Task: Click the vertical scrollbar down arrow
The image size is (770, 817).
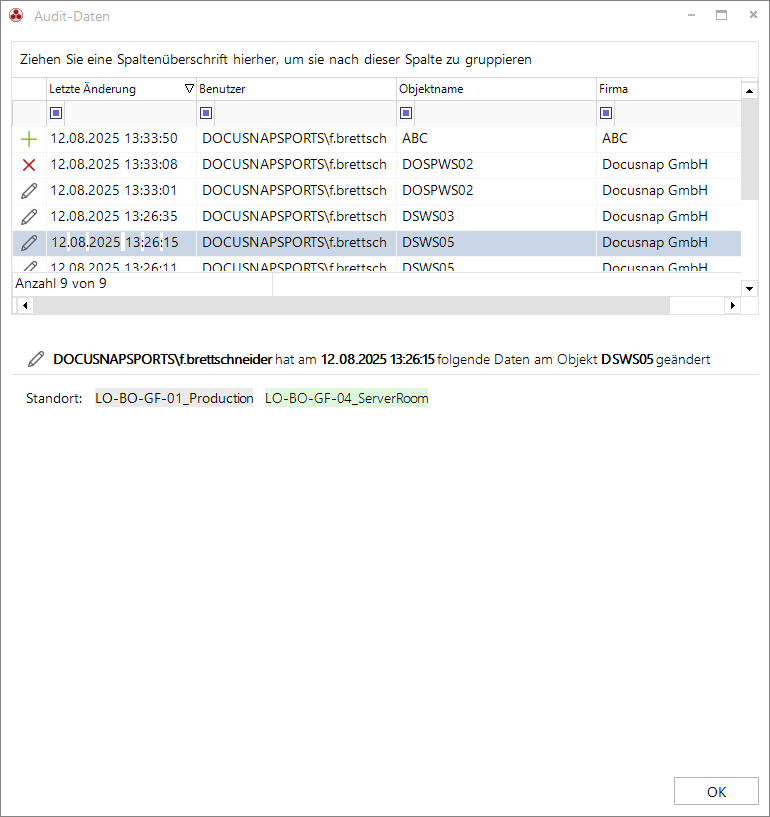Action: 750,288
